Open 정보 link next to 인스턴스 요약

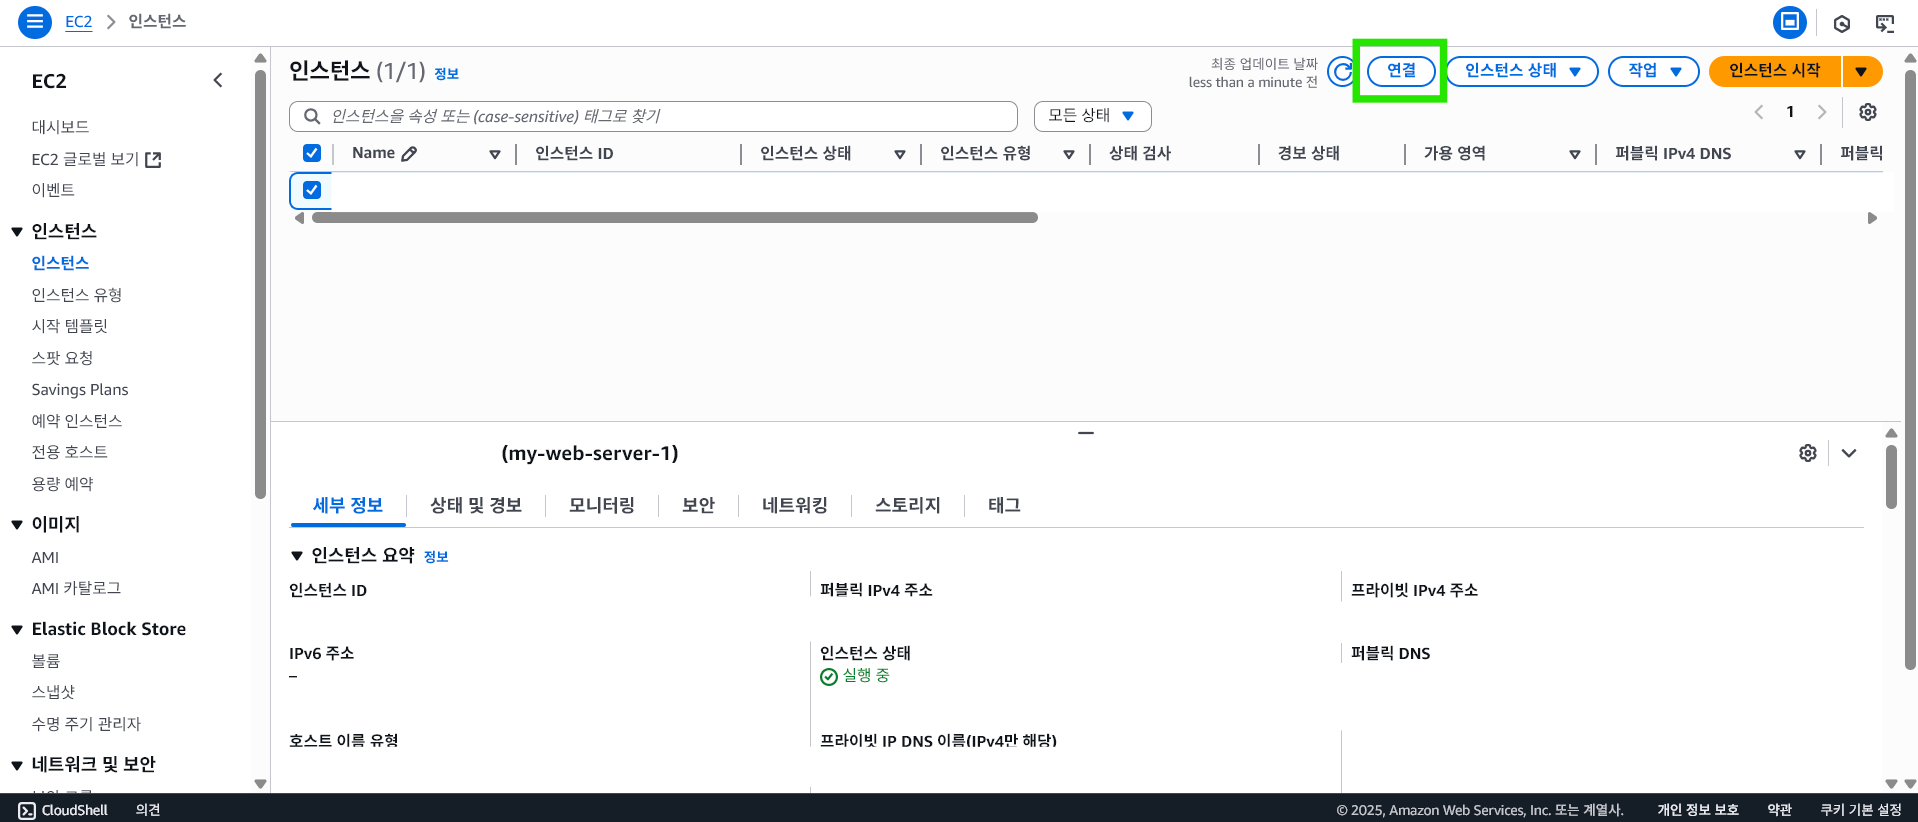click(436, 557)
